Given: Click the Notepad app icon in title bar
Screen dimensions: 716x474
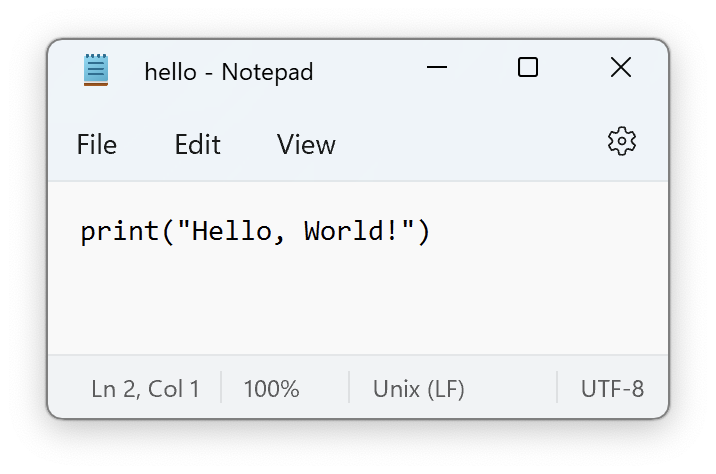Looking at the screenshot, I should pyautogui.click(x=96, y=70).
